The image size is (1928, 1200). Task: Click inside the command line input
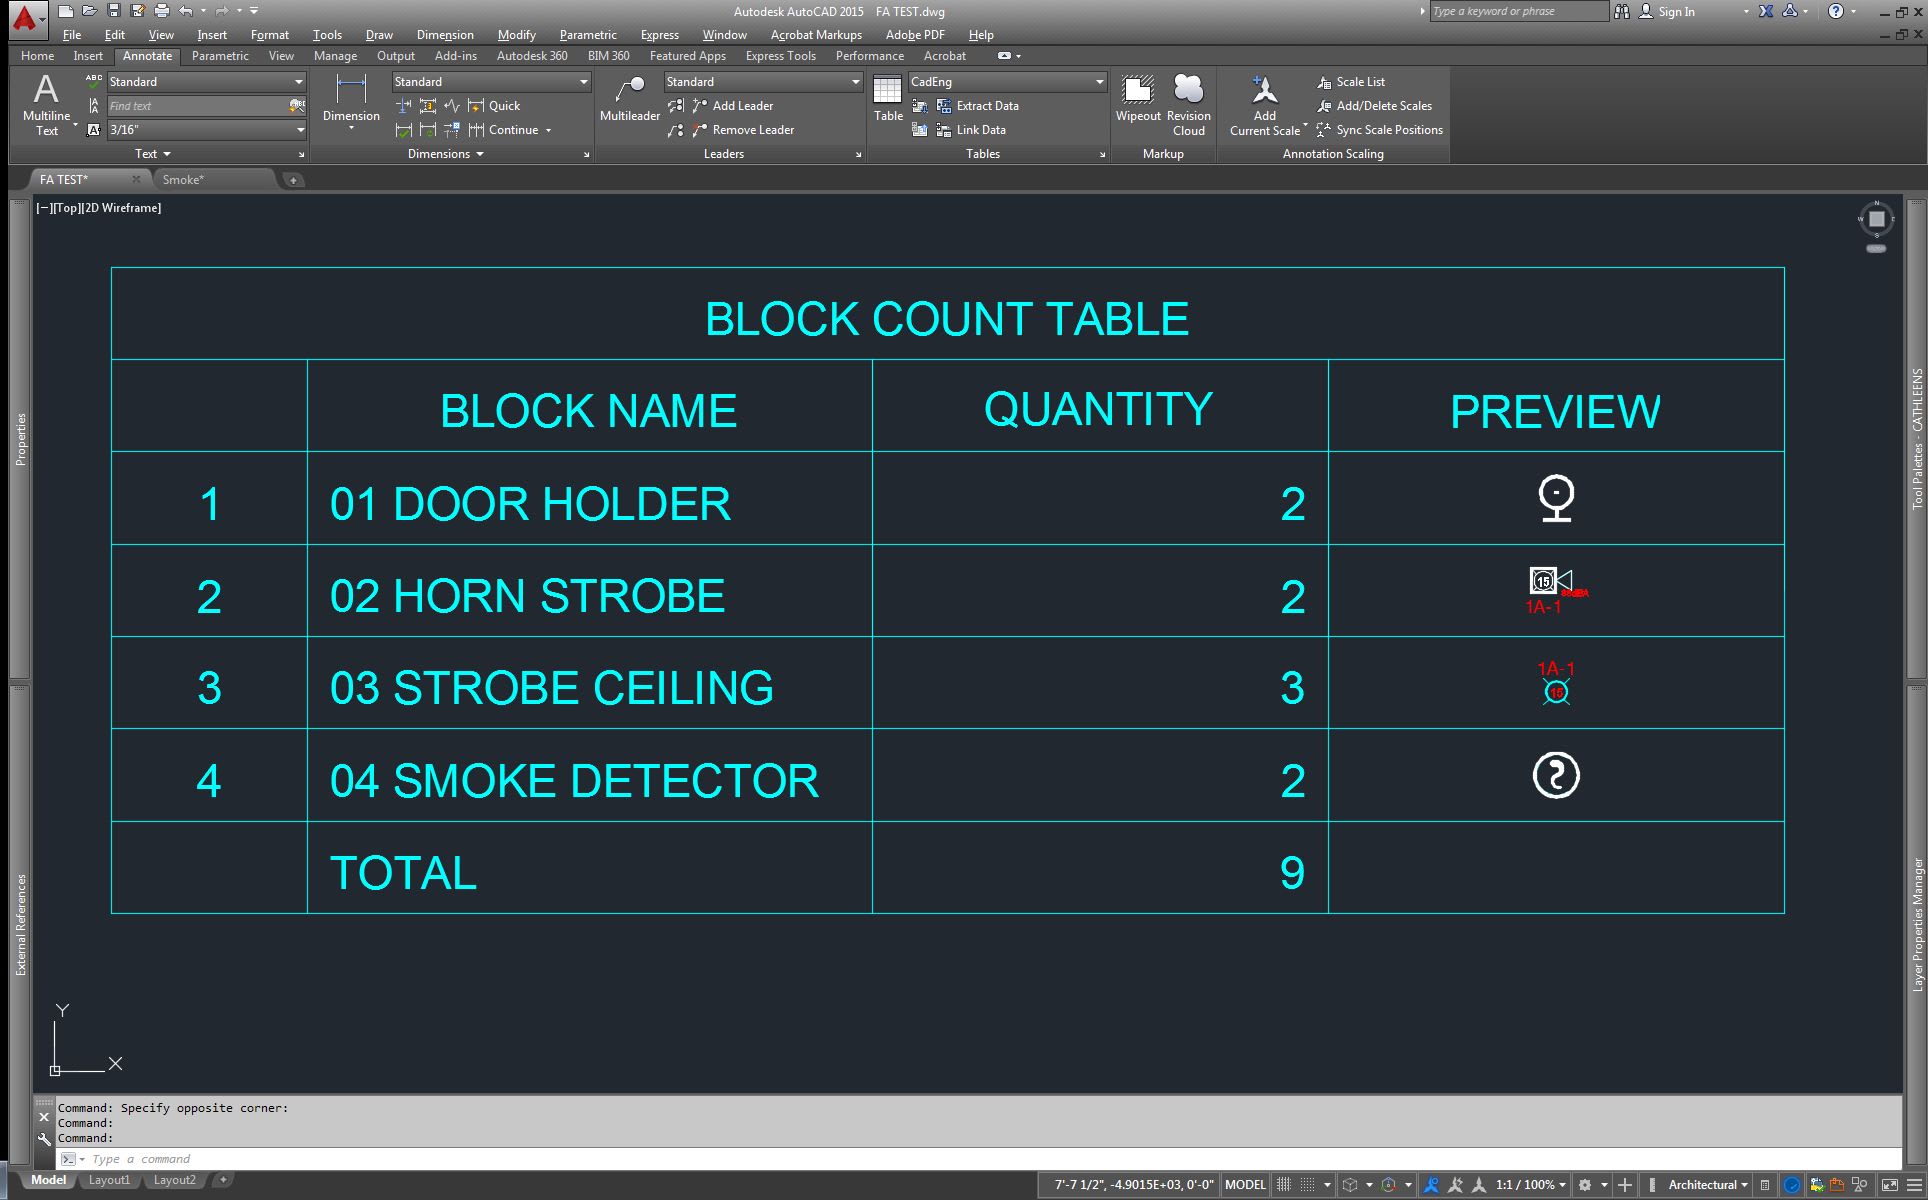[x=200, y=1158]
